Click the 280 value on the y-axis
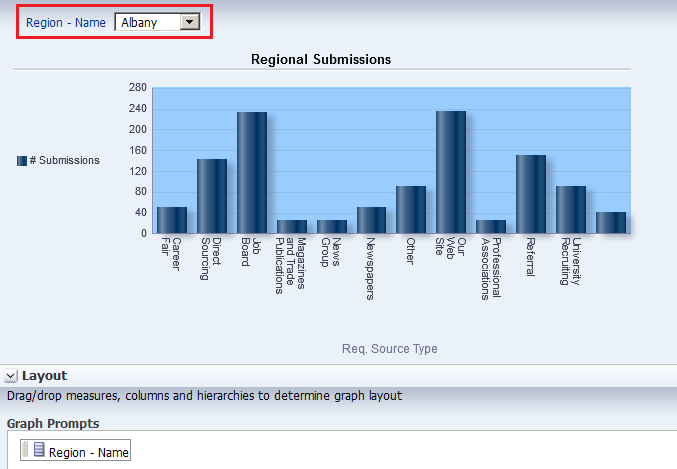 [x=138, y=88]
